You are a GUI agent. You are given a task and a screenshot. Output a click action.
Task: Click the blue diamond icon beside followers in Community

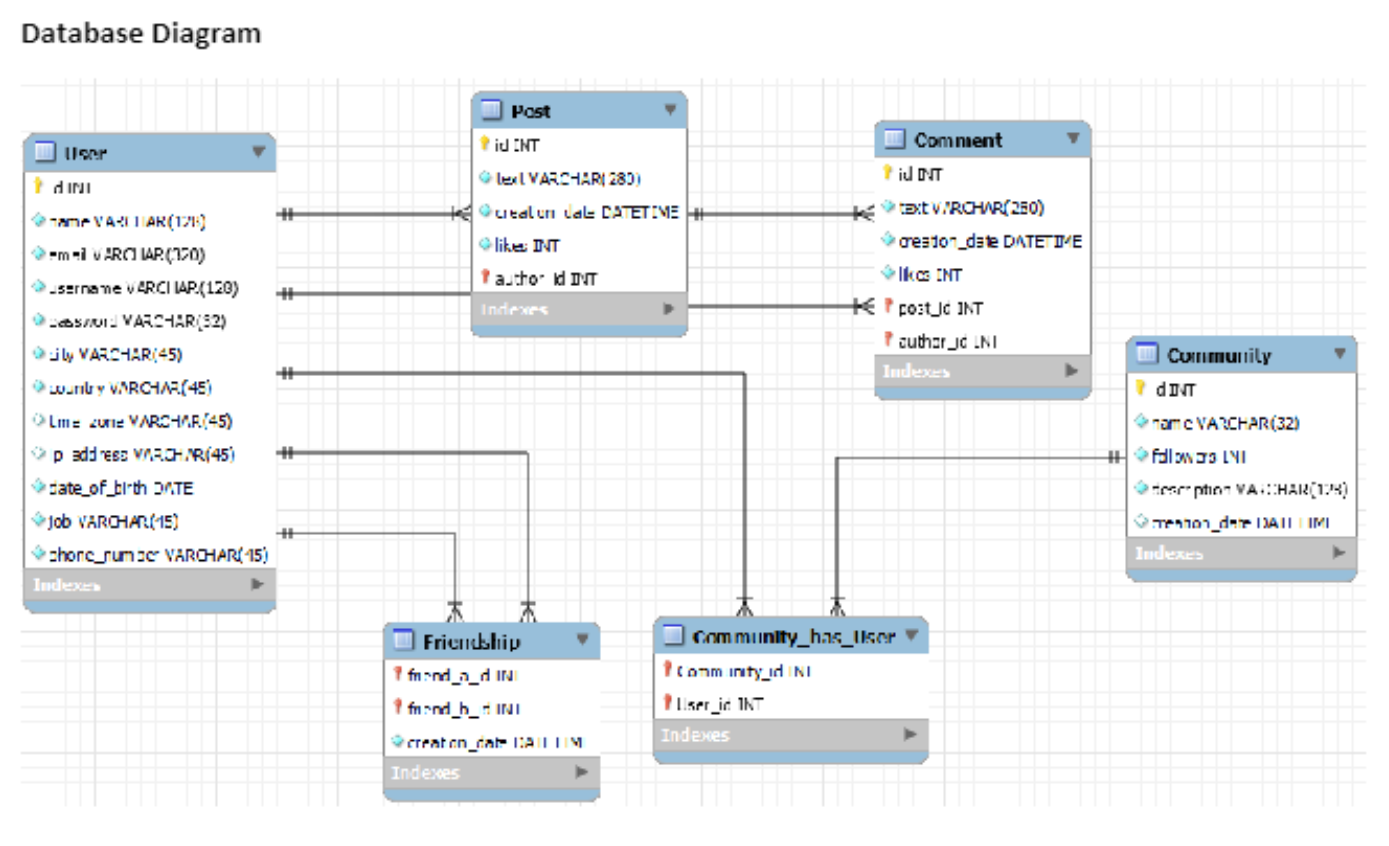(1139, 455)
